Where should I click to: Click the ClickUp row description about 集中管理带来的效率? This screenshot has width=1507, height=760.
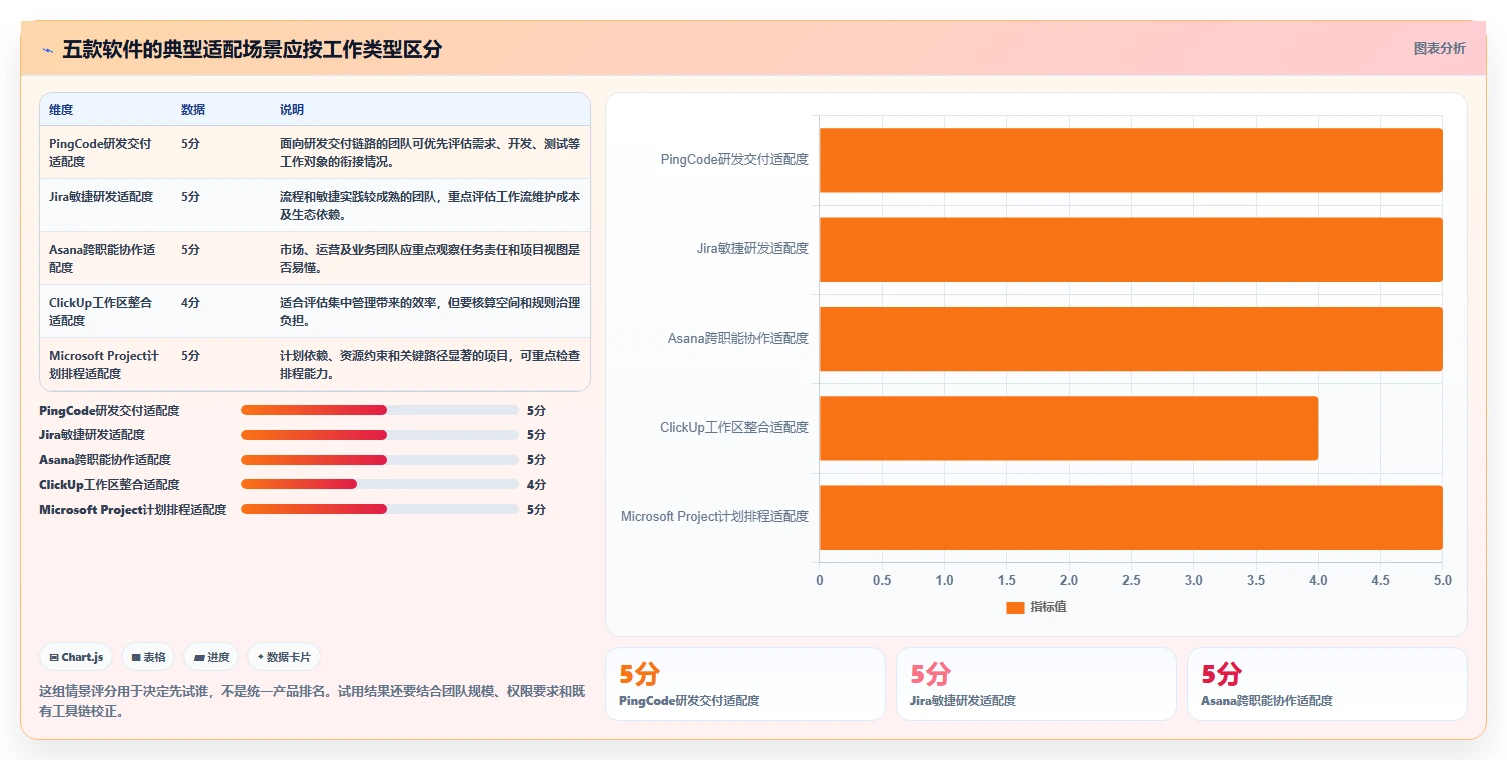coord(430,311)
